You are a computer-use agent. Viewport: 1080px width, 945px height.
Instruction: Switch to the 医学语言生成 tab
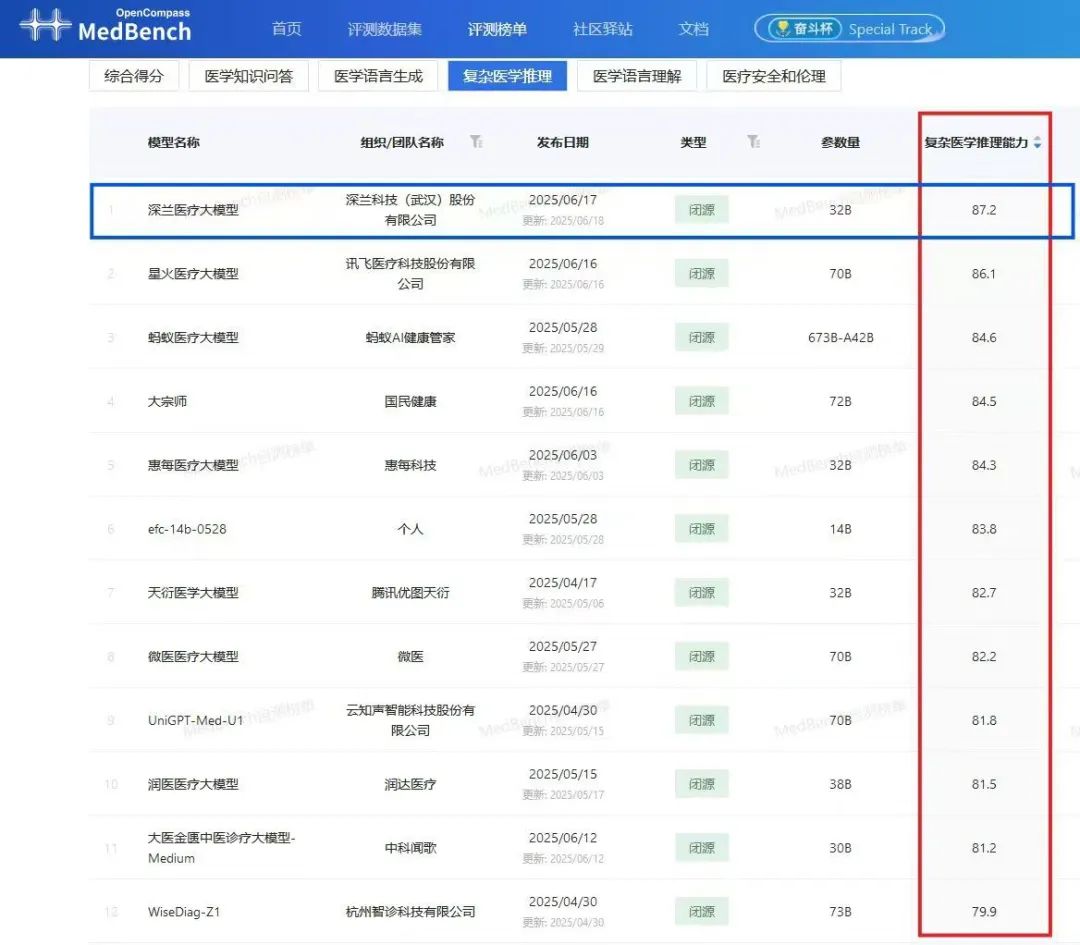[x=378, y=76]
